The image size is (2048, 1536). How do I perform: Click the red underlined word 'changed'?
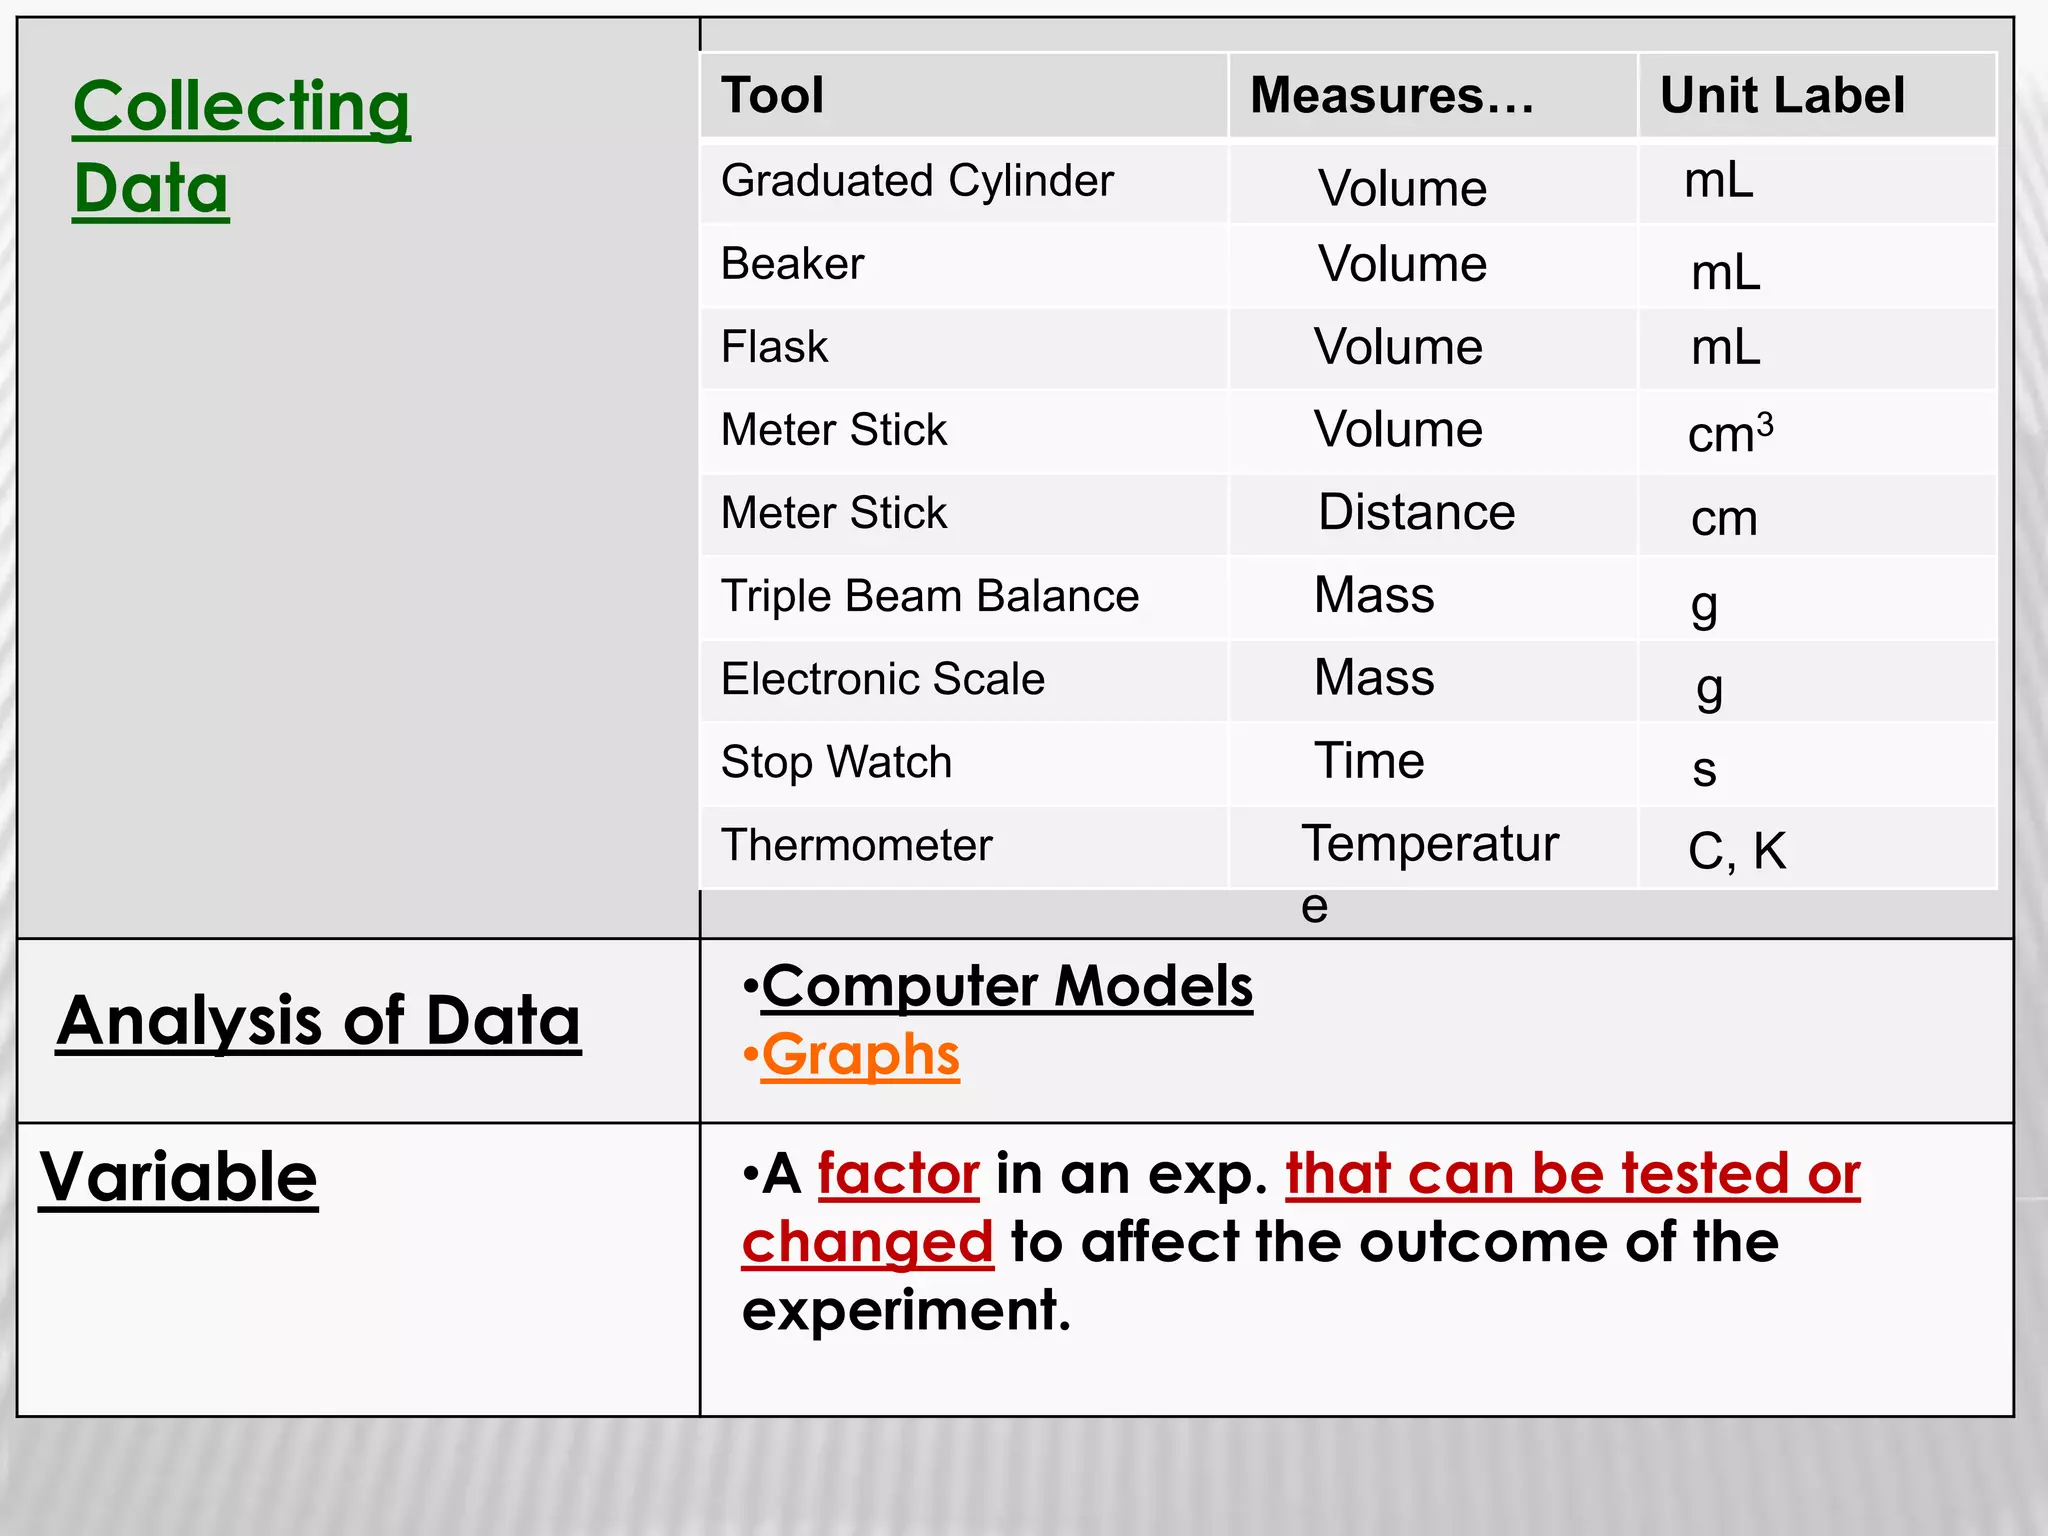868,1243
